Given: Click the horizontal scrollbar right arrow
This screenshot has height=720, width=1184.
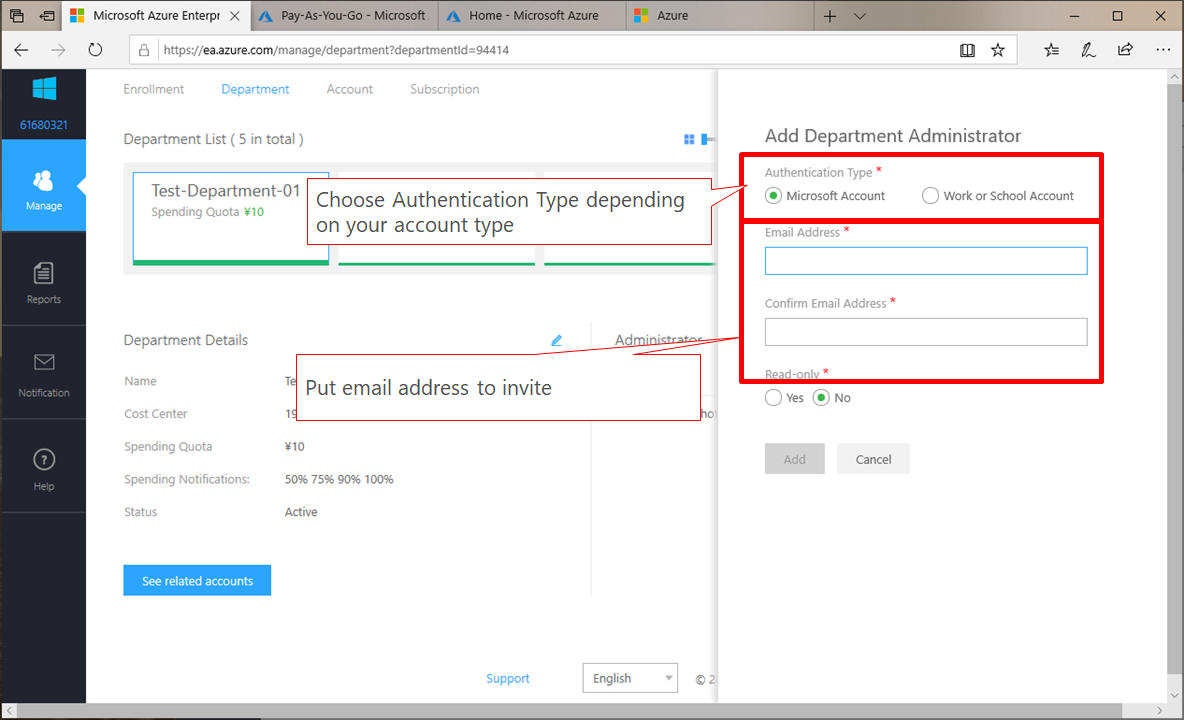Looking at the screenshot, I should click(1159, 711).
